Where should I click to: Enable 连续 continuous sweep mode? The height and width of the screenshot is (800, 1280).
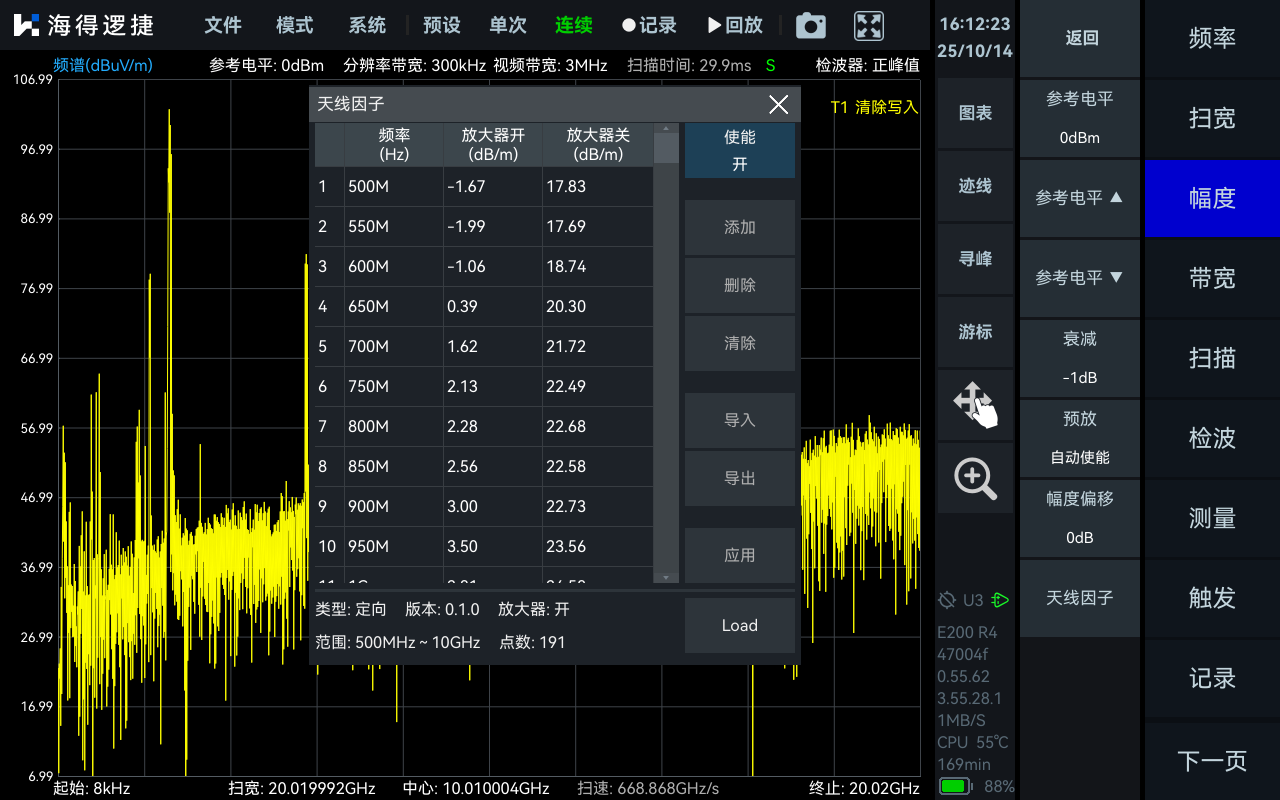pyautogui.click(x=574, y=26)
